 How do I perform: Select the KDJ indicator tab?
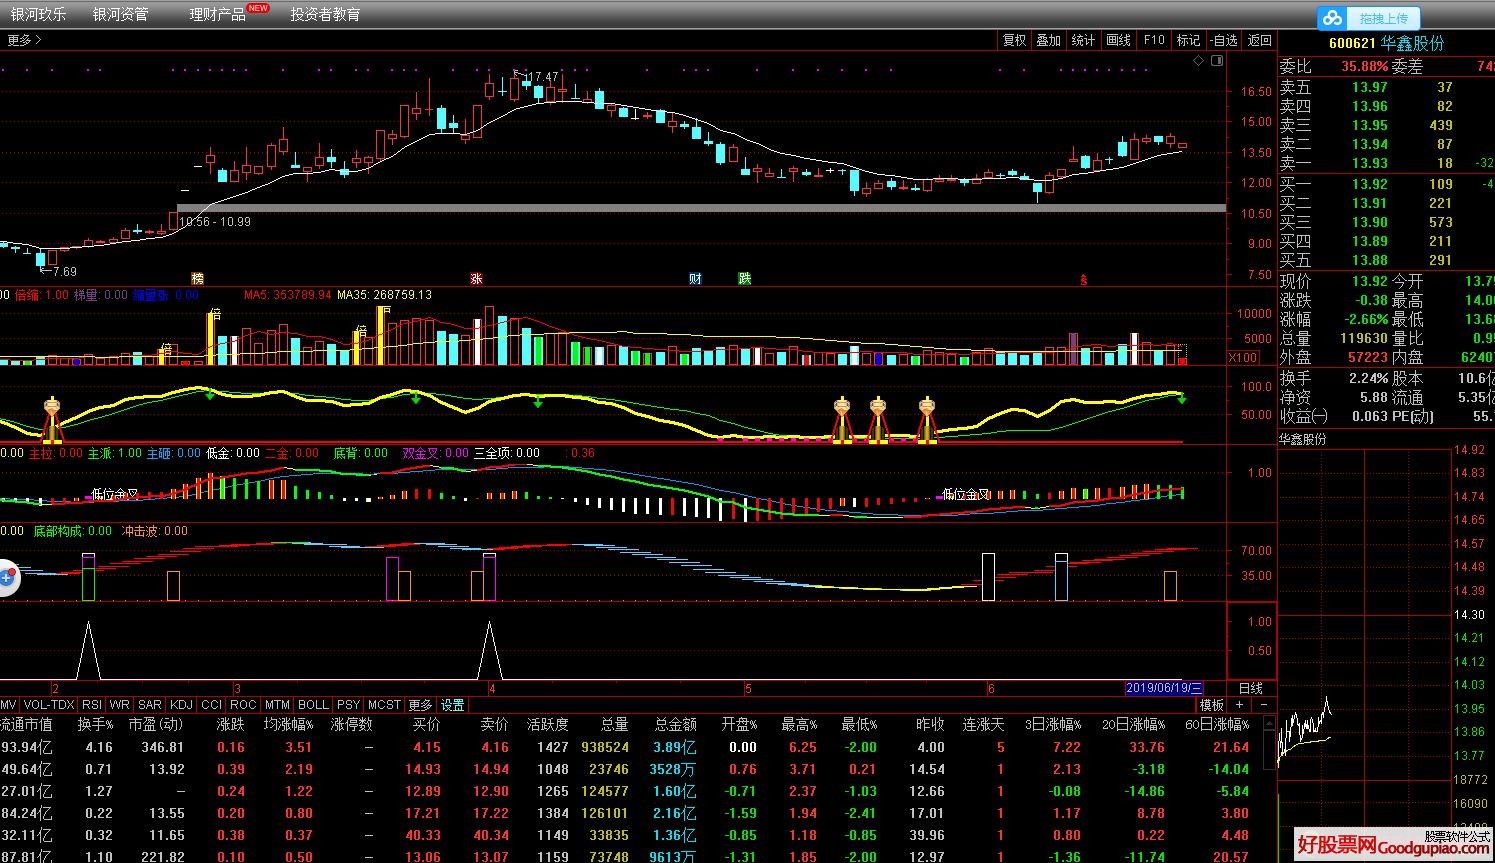tap(182, 705)
